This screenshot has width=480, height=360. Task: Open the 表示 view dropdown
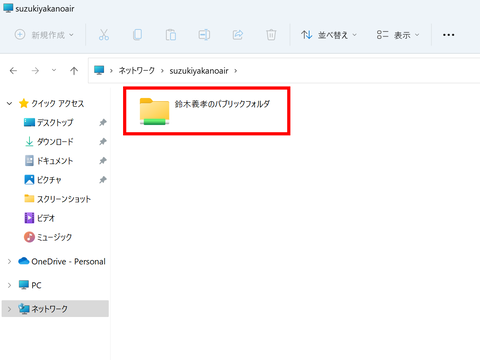click(398, 35)
